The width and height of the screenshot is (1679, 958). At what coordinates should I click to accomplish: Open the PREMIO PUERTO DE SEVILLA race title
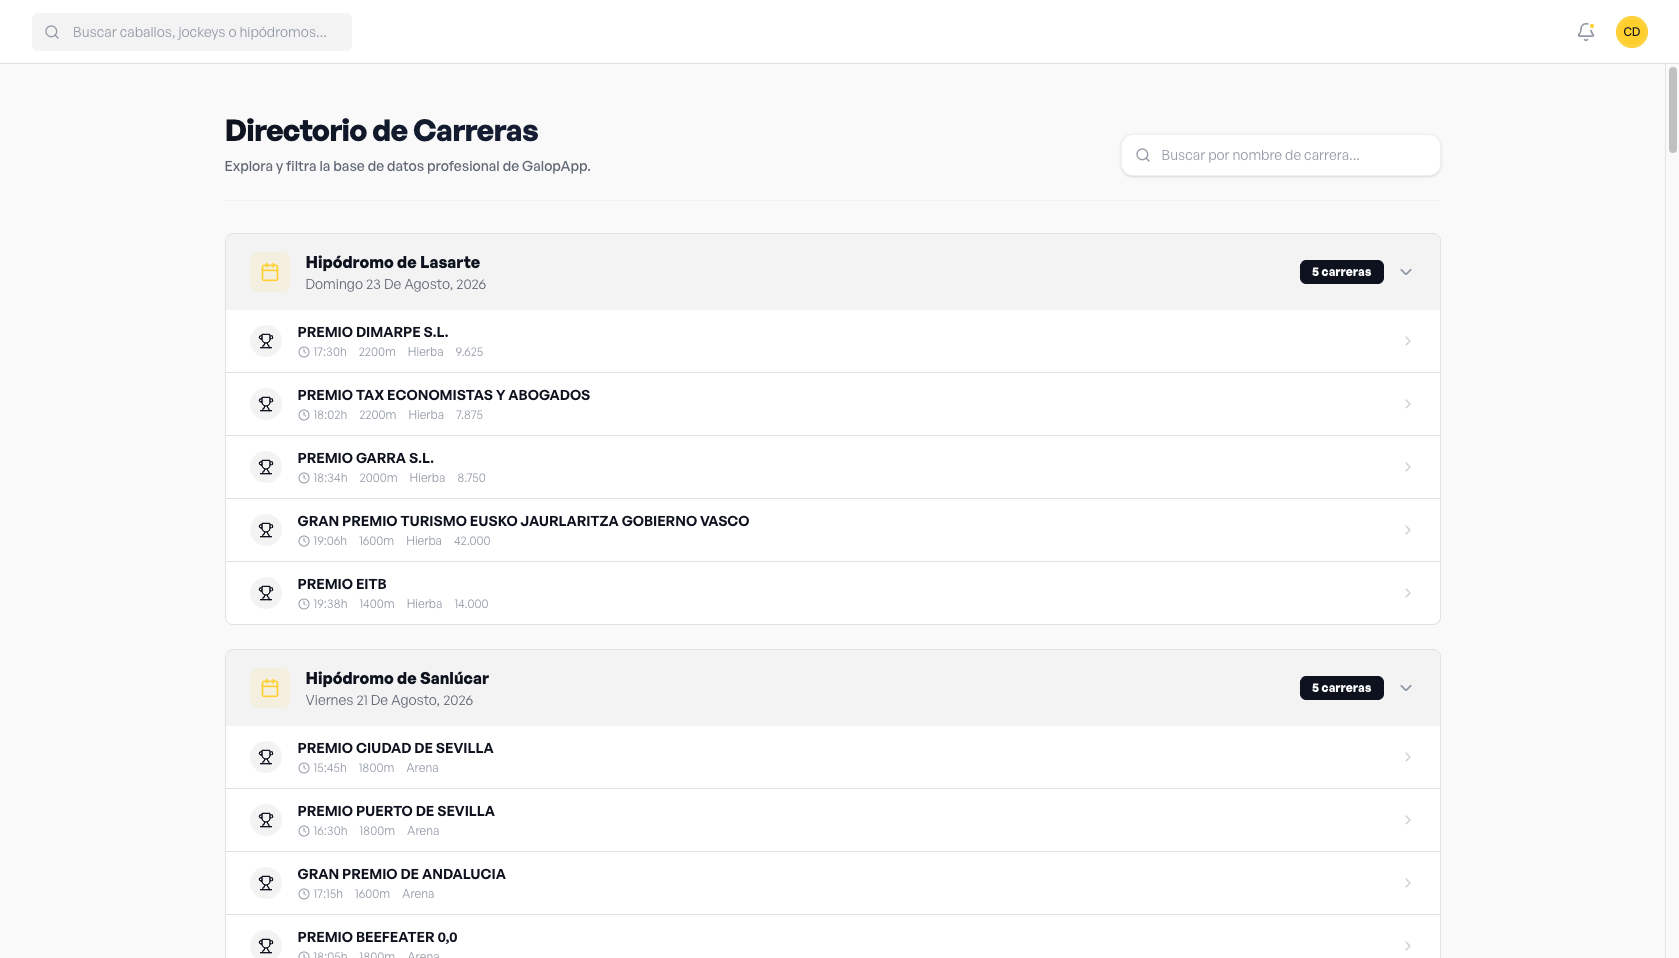[x=396, y=811]
